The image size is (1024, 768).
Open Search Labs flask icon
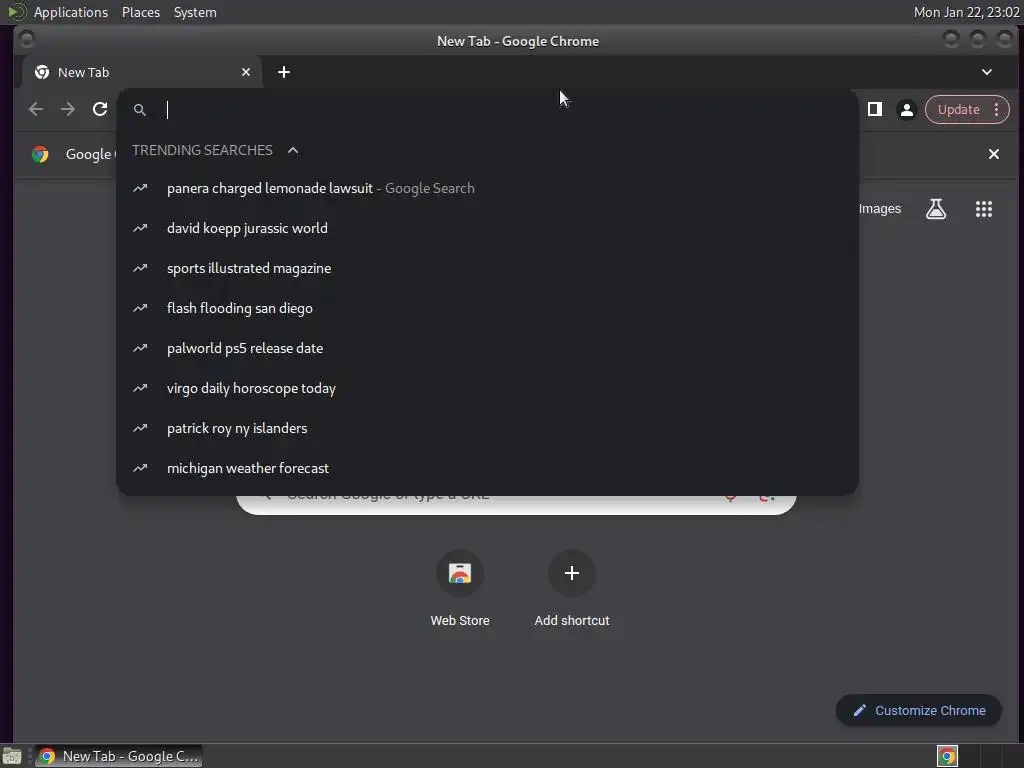[936, 209]
